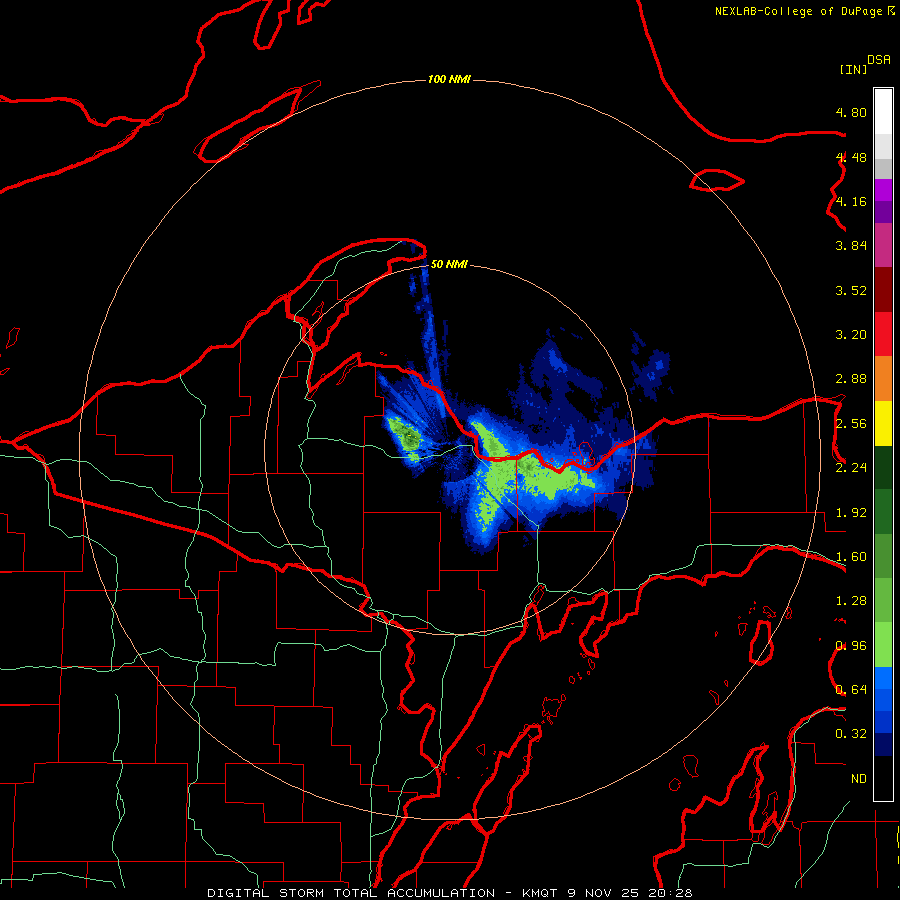
Task: Click the 0.96 legend value
Action: point(851,646)
